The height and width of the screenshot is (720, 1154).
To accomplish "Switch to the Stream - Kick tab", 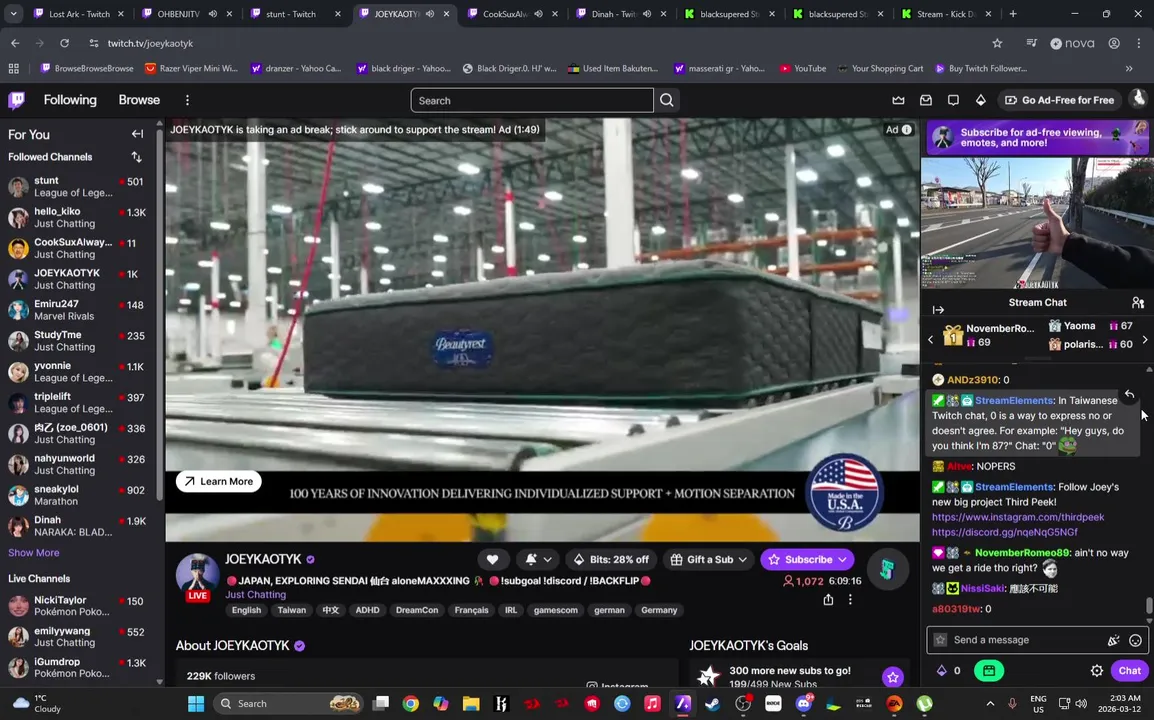I will (946, 14).
